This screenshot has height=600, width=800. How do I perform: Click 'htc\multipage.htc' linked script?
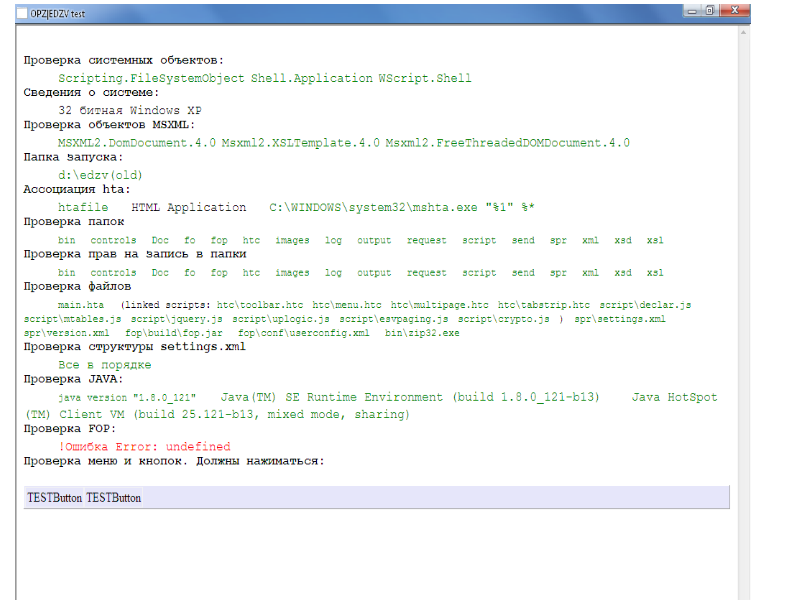pos(440,305)
